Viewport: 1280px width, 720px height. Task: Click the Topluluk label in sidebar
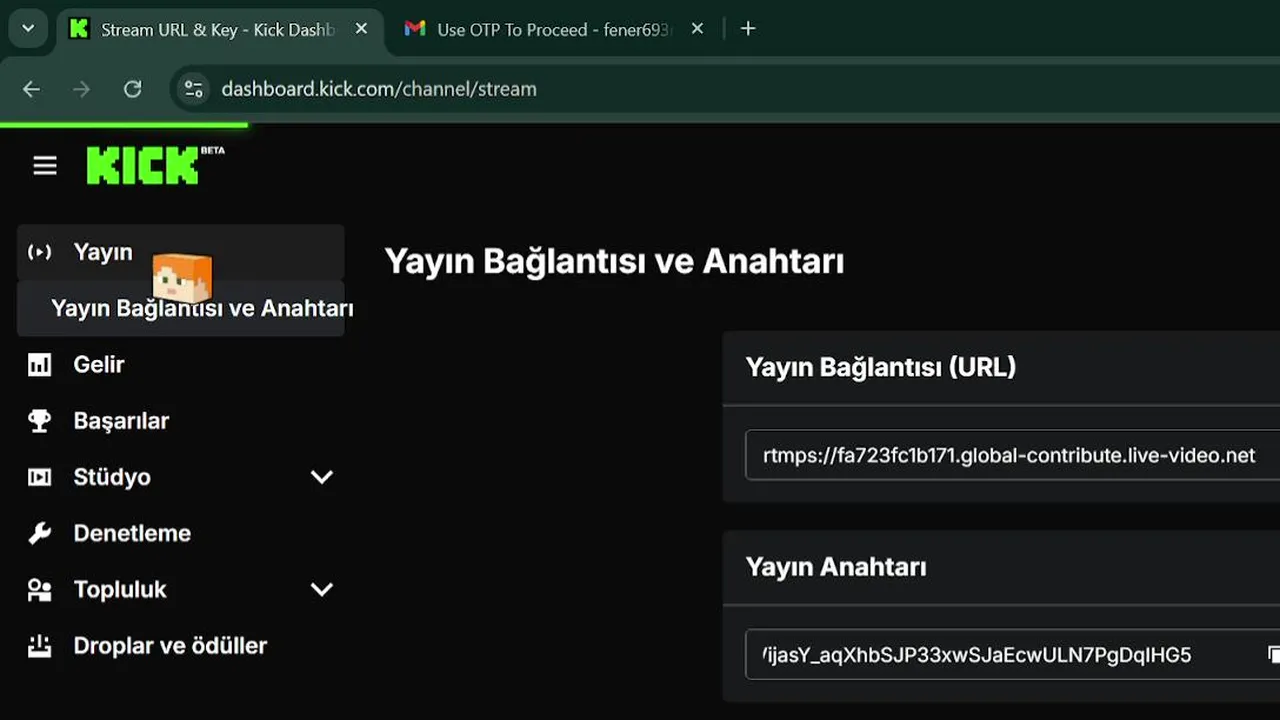pyautogui.click(x=120, y=590)
